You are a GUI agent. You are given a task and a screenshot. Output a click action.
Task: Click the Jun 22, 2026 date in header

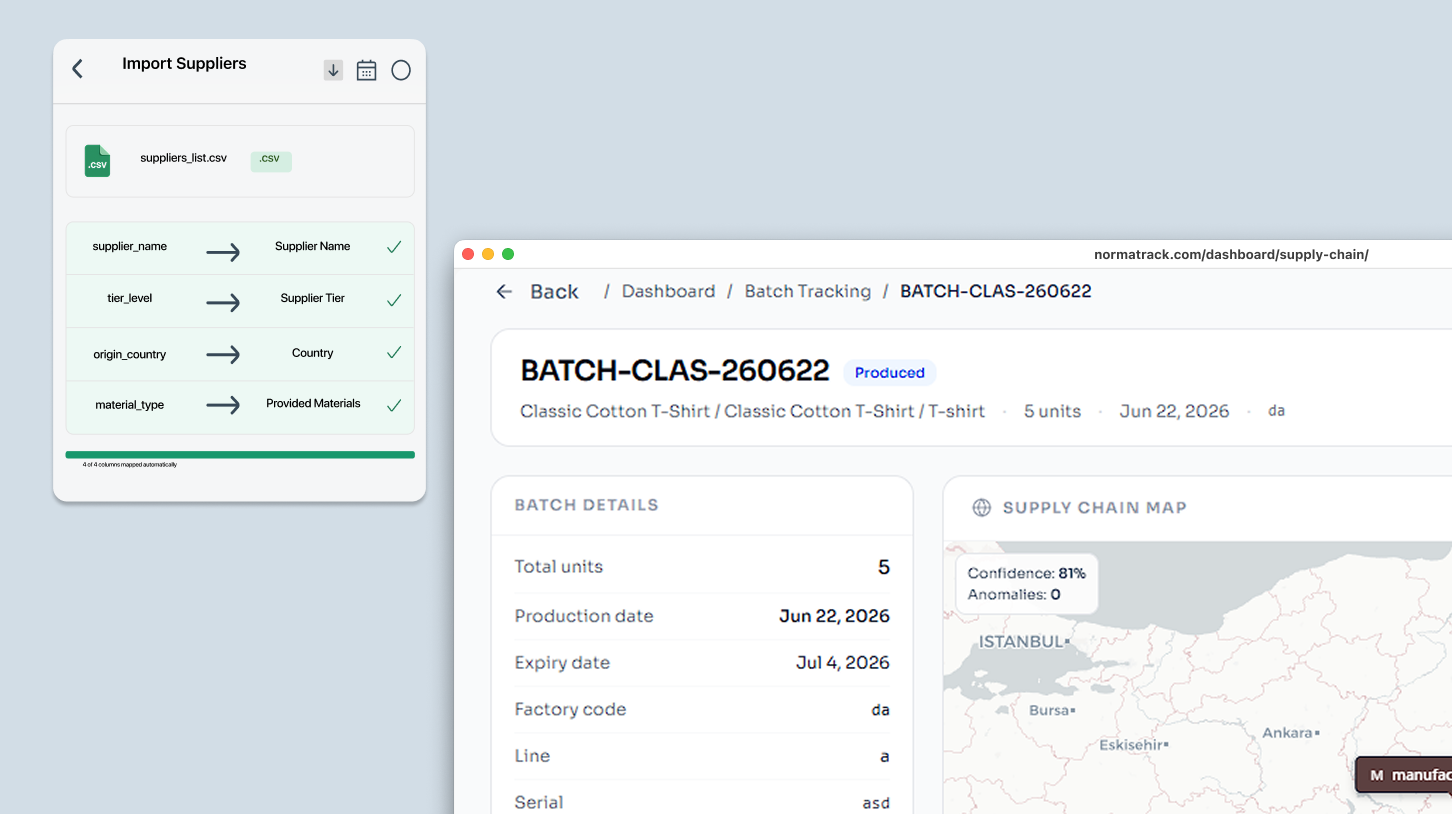pyautogui.click(x=1174, y=411)
